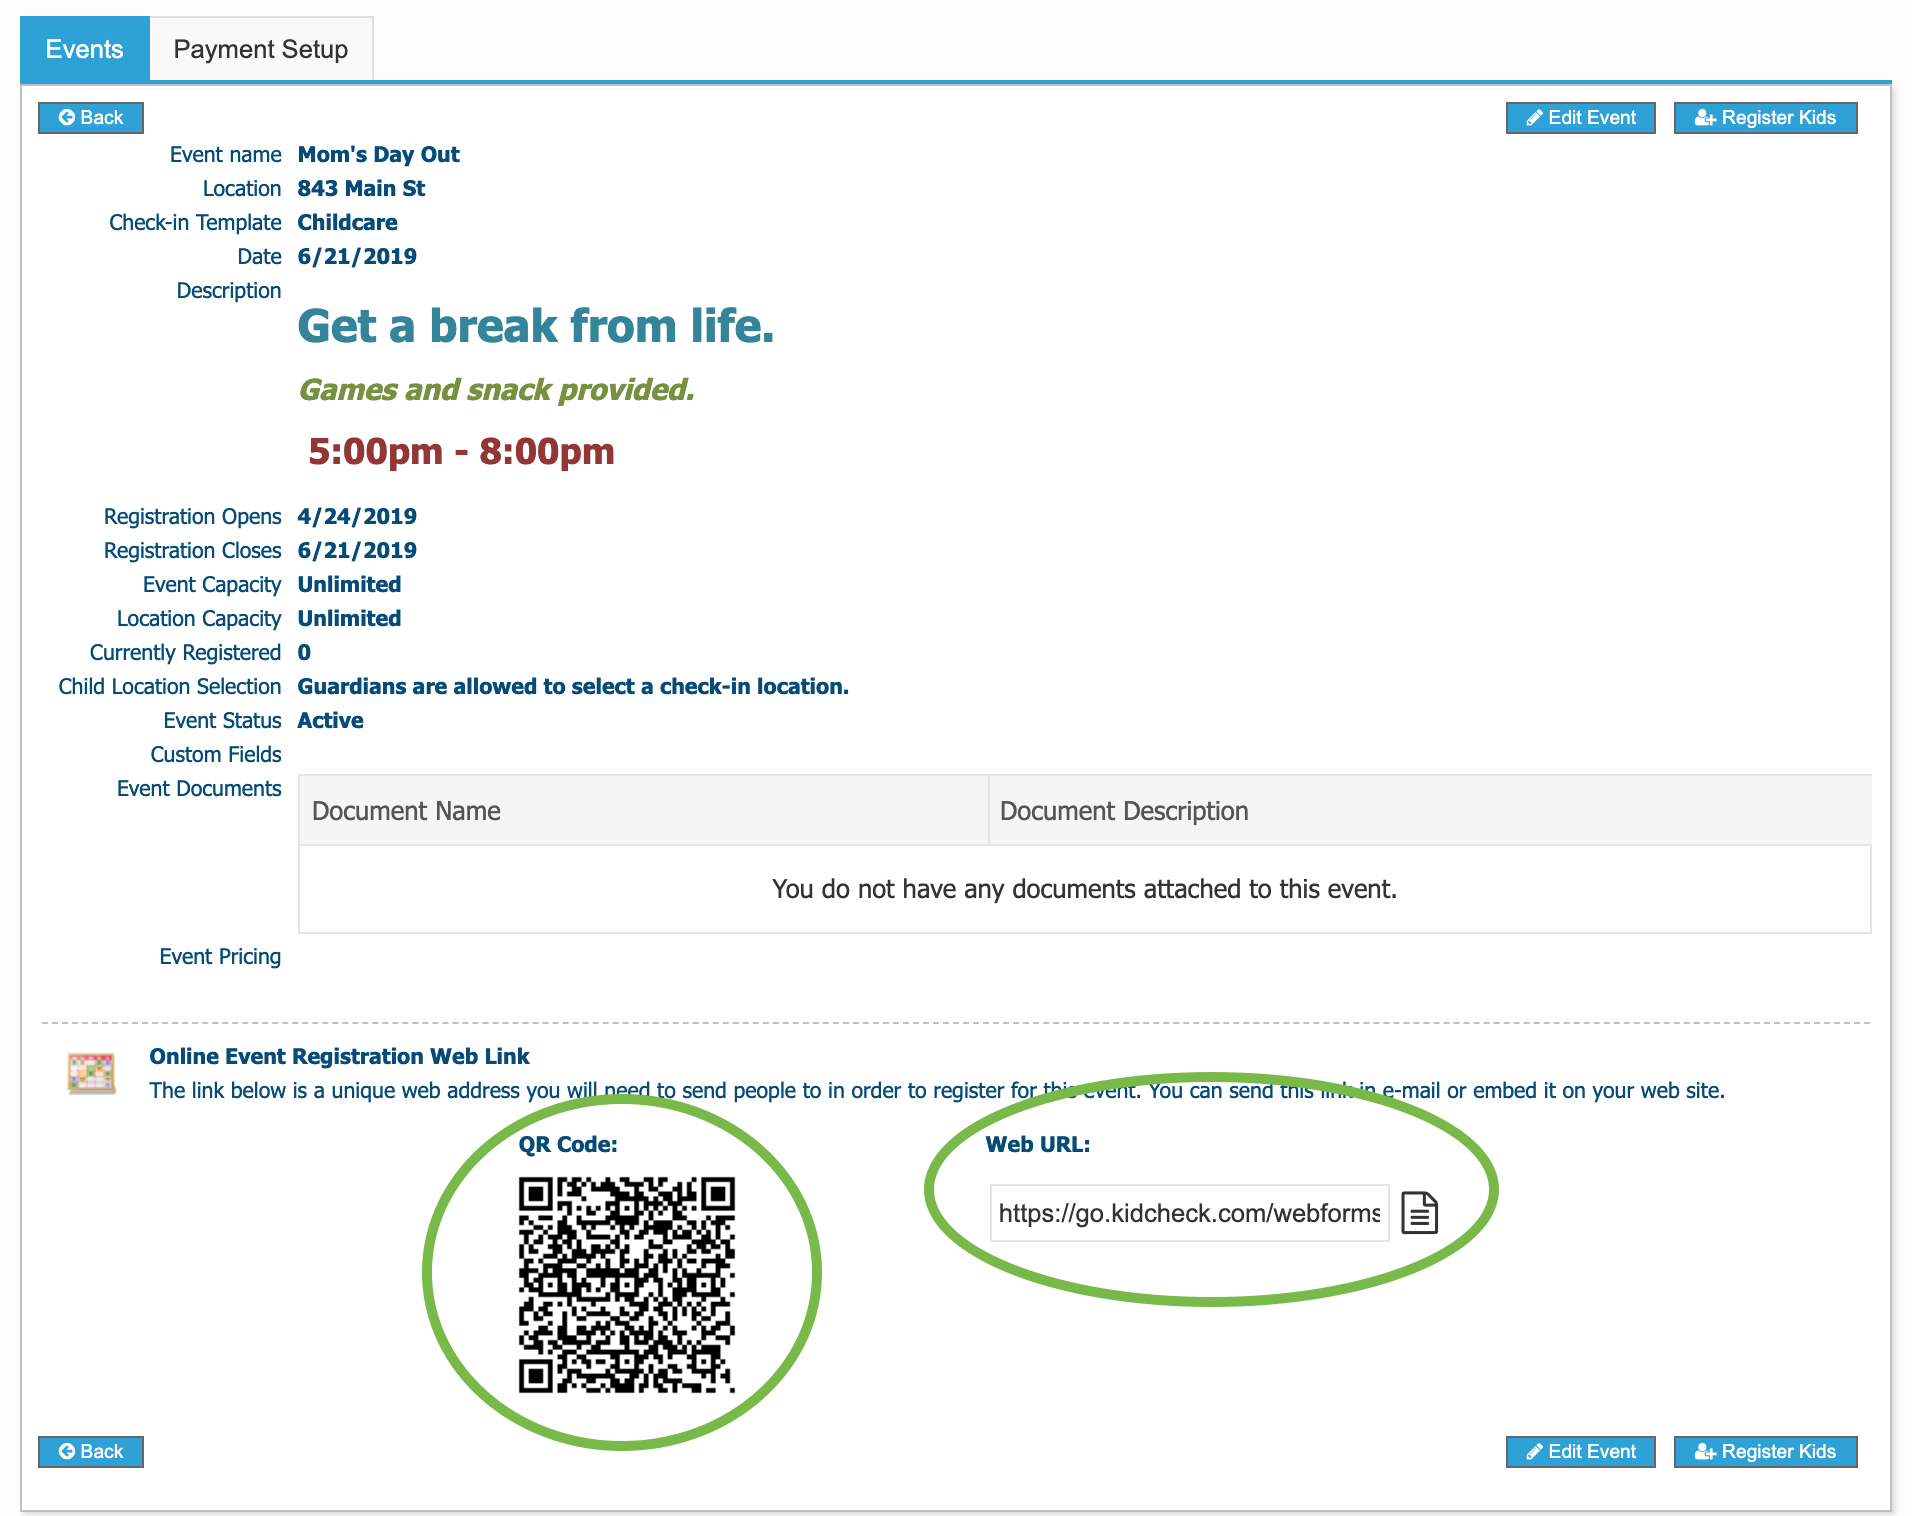Copy the Web URL with the document icon
The image size is (1912, 1516).
(x=1419, y=1213)
